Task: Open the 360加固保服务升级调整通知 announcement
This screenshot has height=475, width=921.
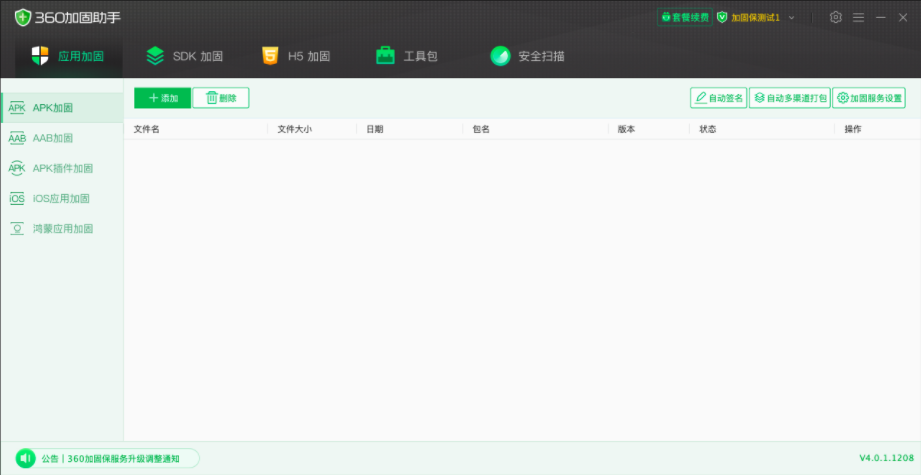Action: [x=110, y=458]
